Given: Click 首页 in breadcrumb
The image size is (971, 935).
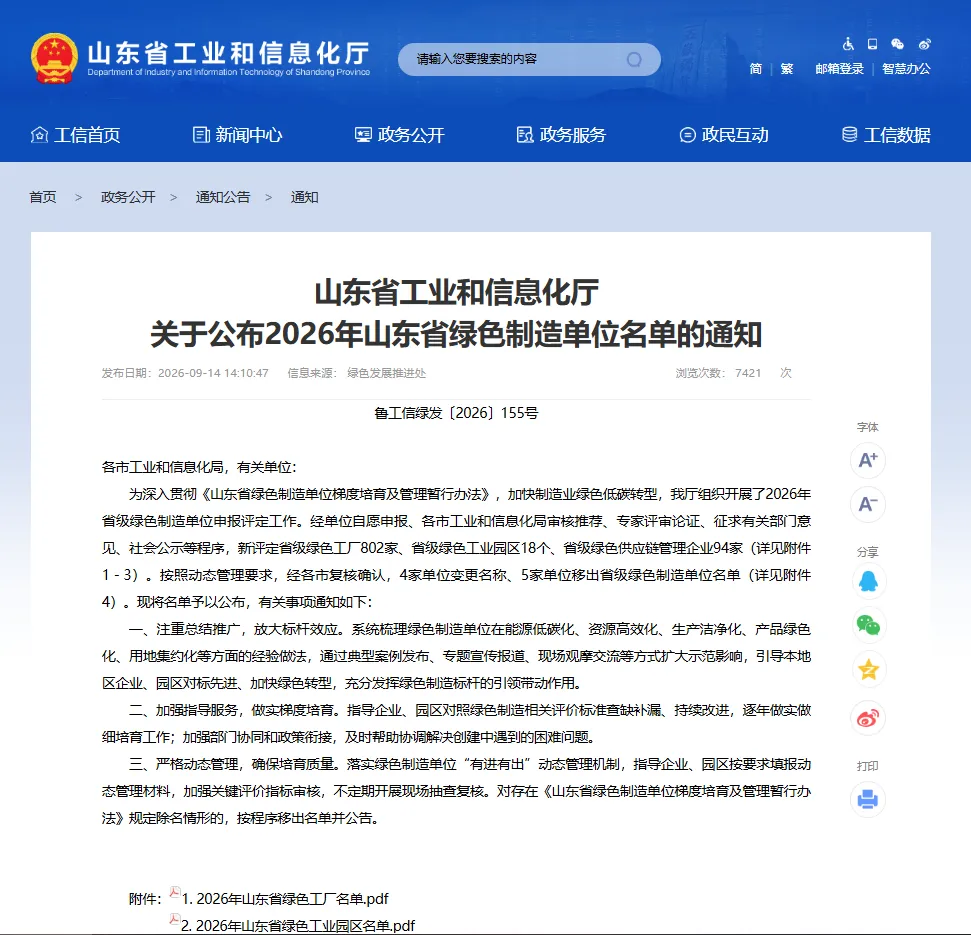Looking at the screenshot, I should coord(43,197).
